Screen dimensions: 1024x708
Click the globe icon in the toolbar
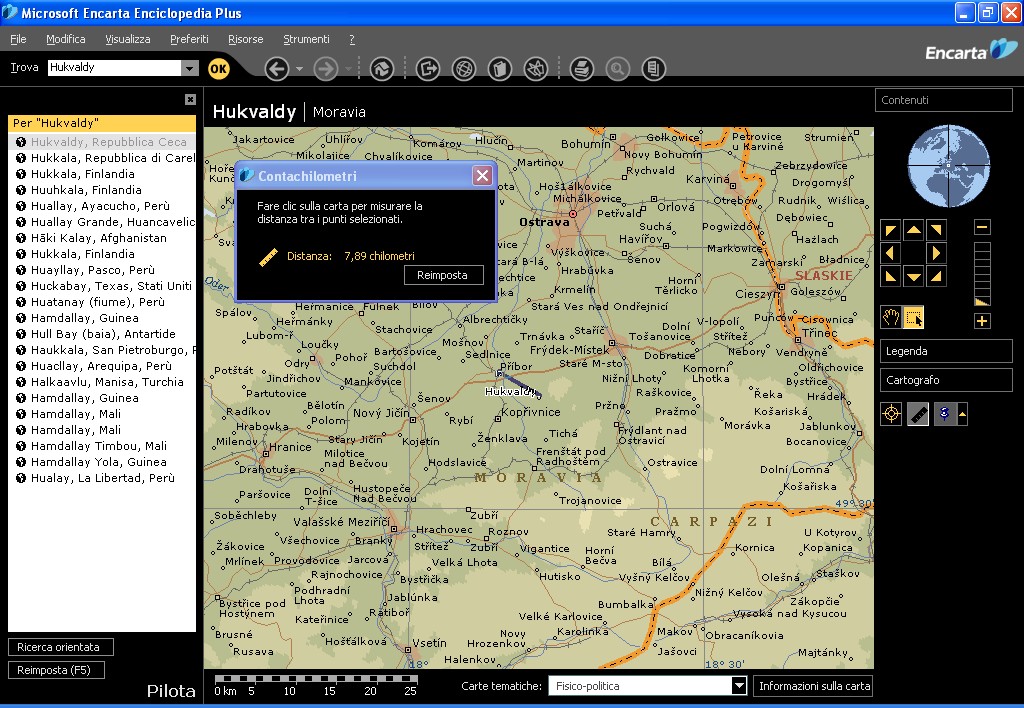(x=464, y=69)
